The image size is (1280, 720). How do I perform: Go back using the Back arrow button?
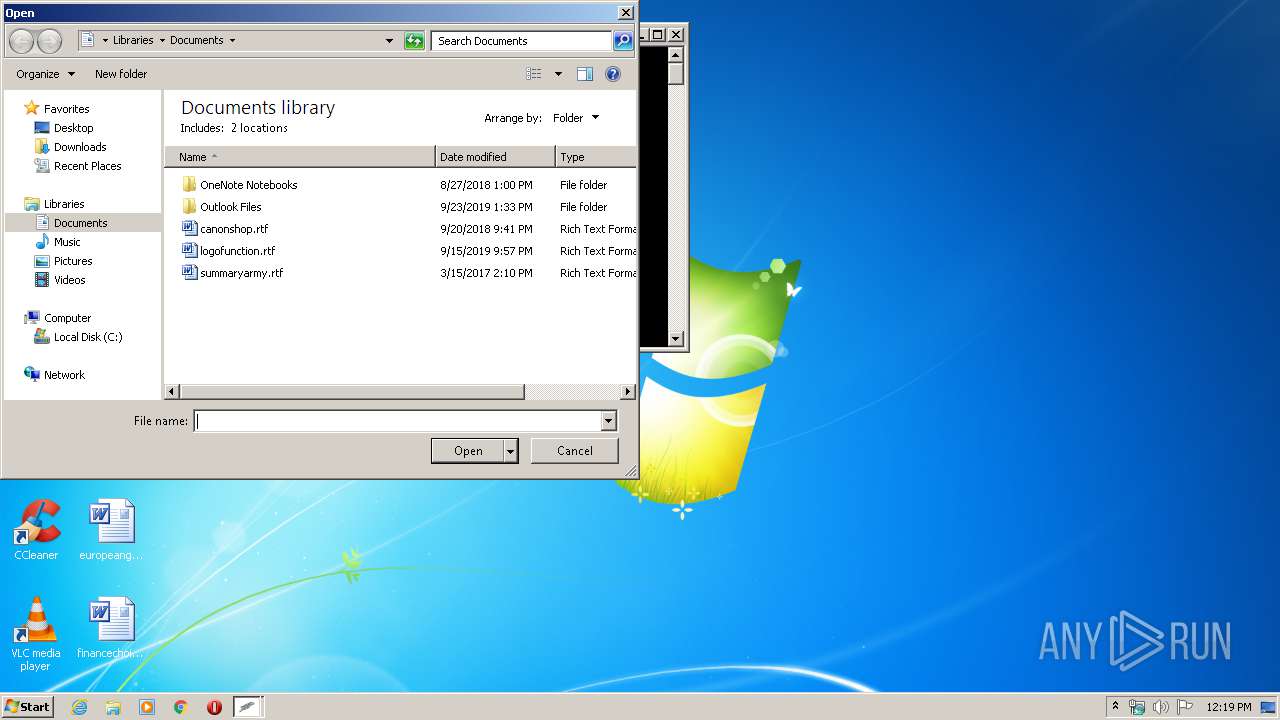click(x=21, y=41)
